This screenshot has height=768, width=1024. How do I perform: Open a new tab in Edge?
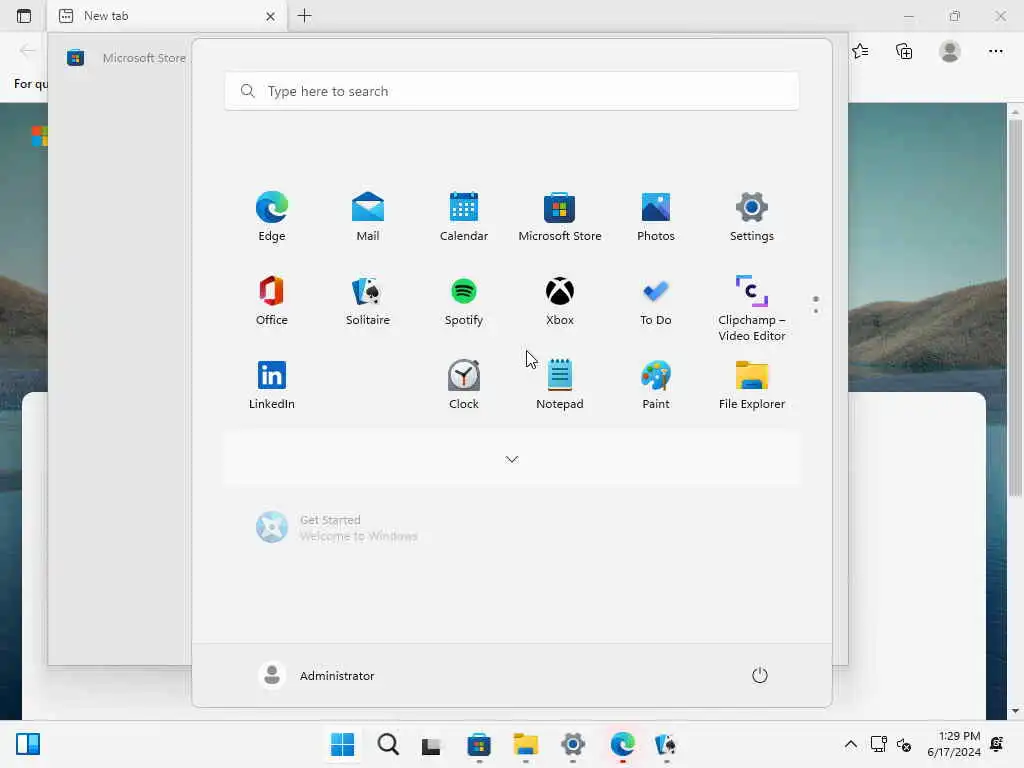[x=304, y=16]
